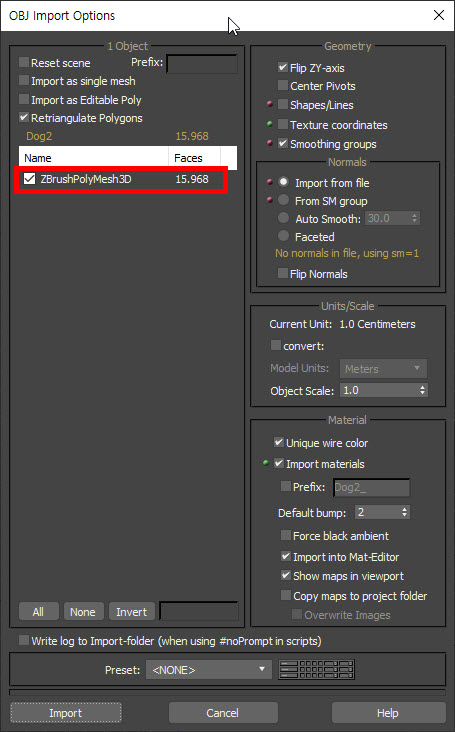Click the object Prefix input field
Screen dimensions: 455x732
click(202, 64)
